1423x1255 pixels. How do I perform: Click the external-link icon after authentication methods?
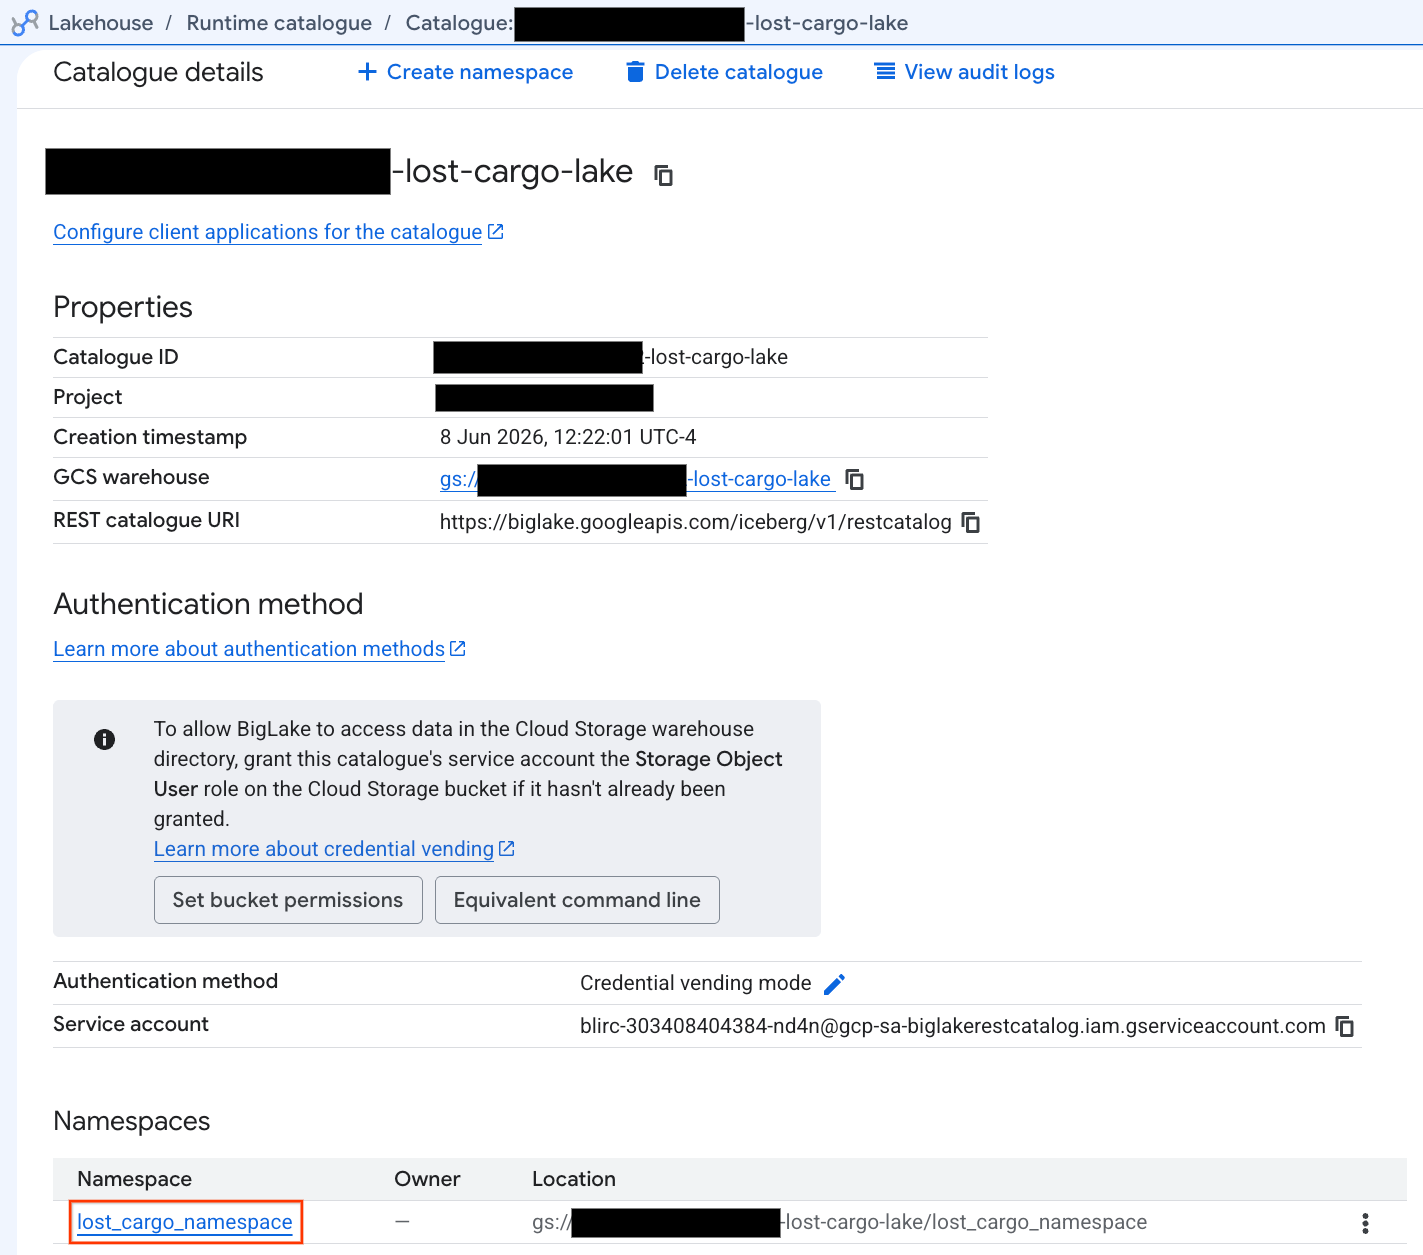pos(458,649)
